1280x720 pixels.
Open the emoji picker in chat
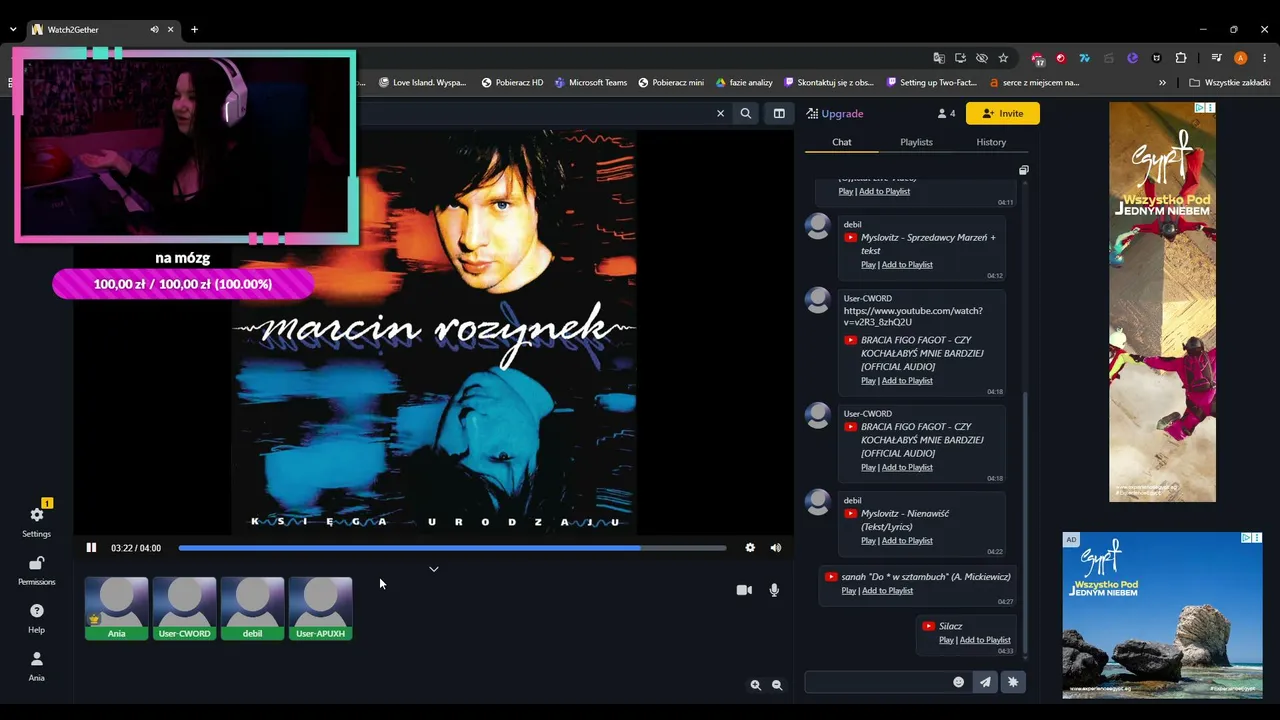[958, 682]
